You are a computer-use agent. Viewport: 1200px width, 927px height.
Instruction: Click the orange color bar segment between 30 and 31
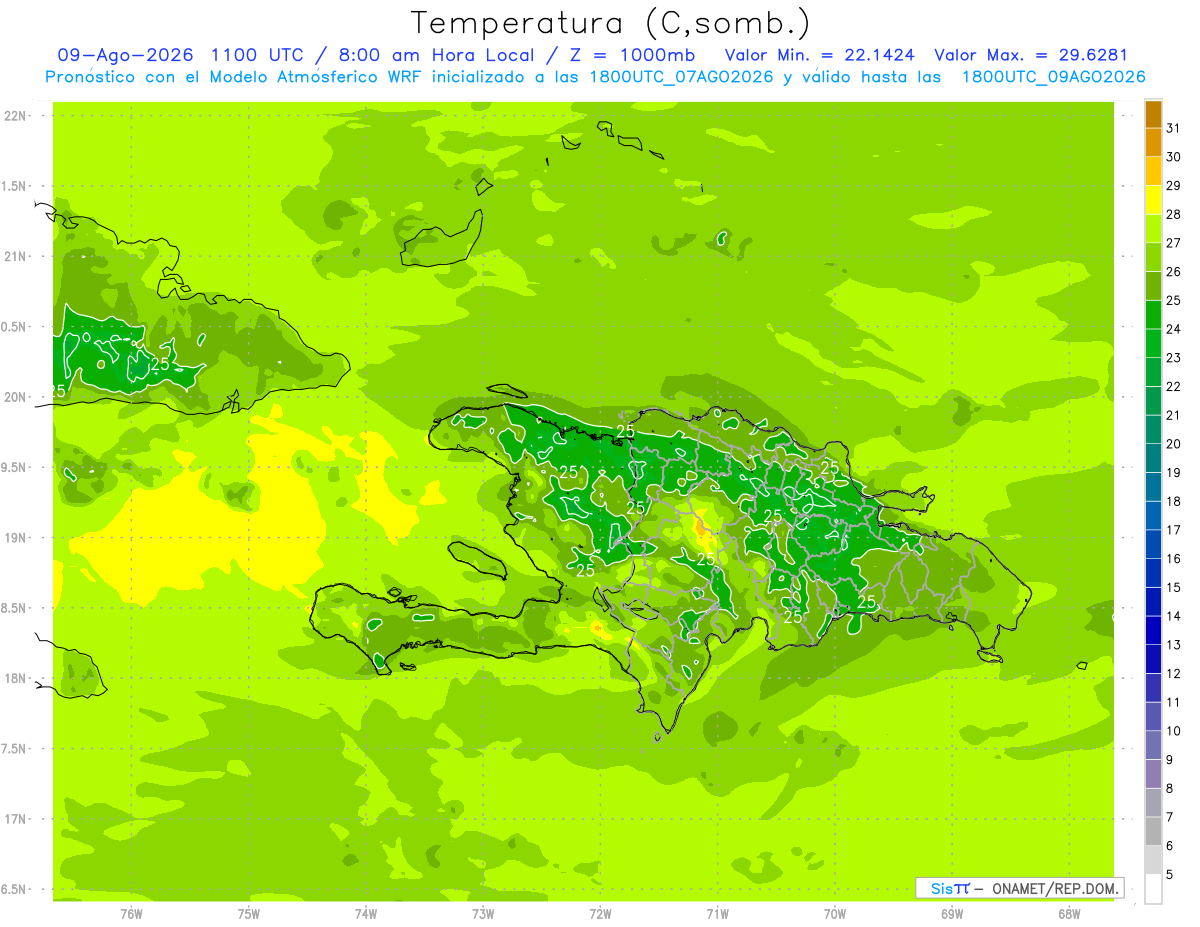click(x=1154, y=143)
